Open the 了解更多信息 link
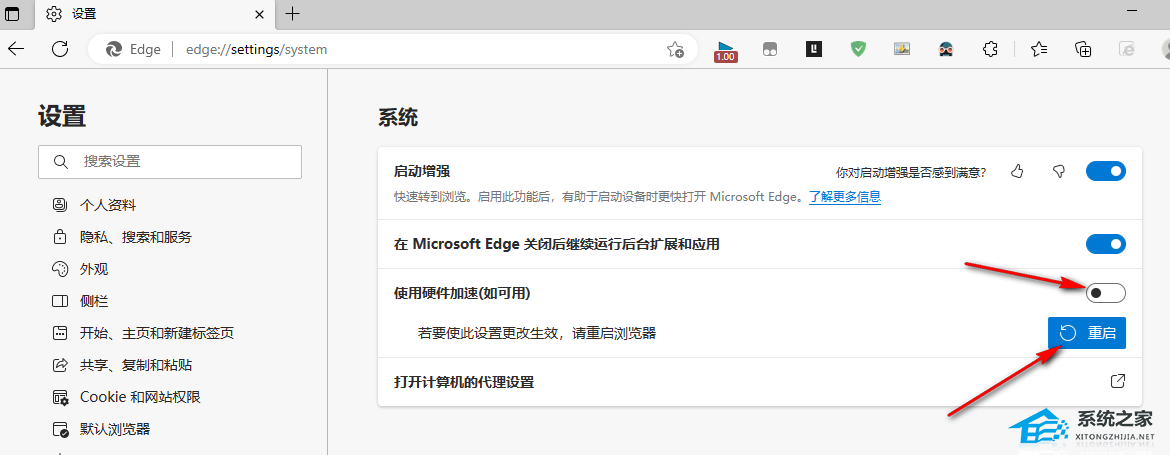Screen dimensions: 1170x455 [844, 197]
